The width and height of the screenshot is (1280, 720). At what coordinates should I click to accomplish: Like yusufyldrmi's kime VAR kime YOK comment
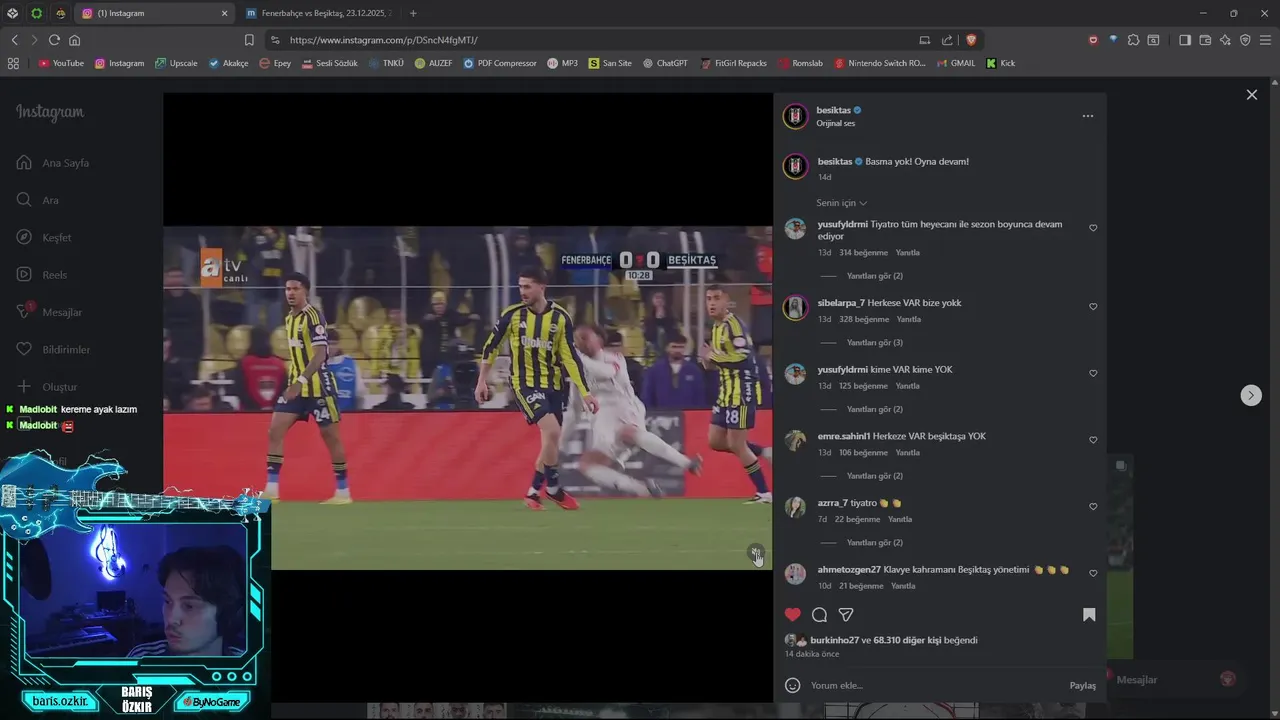point(1093,373)
